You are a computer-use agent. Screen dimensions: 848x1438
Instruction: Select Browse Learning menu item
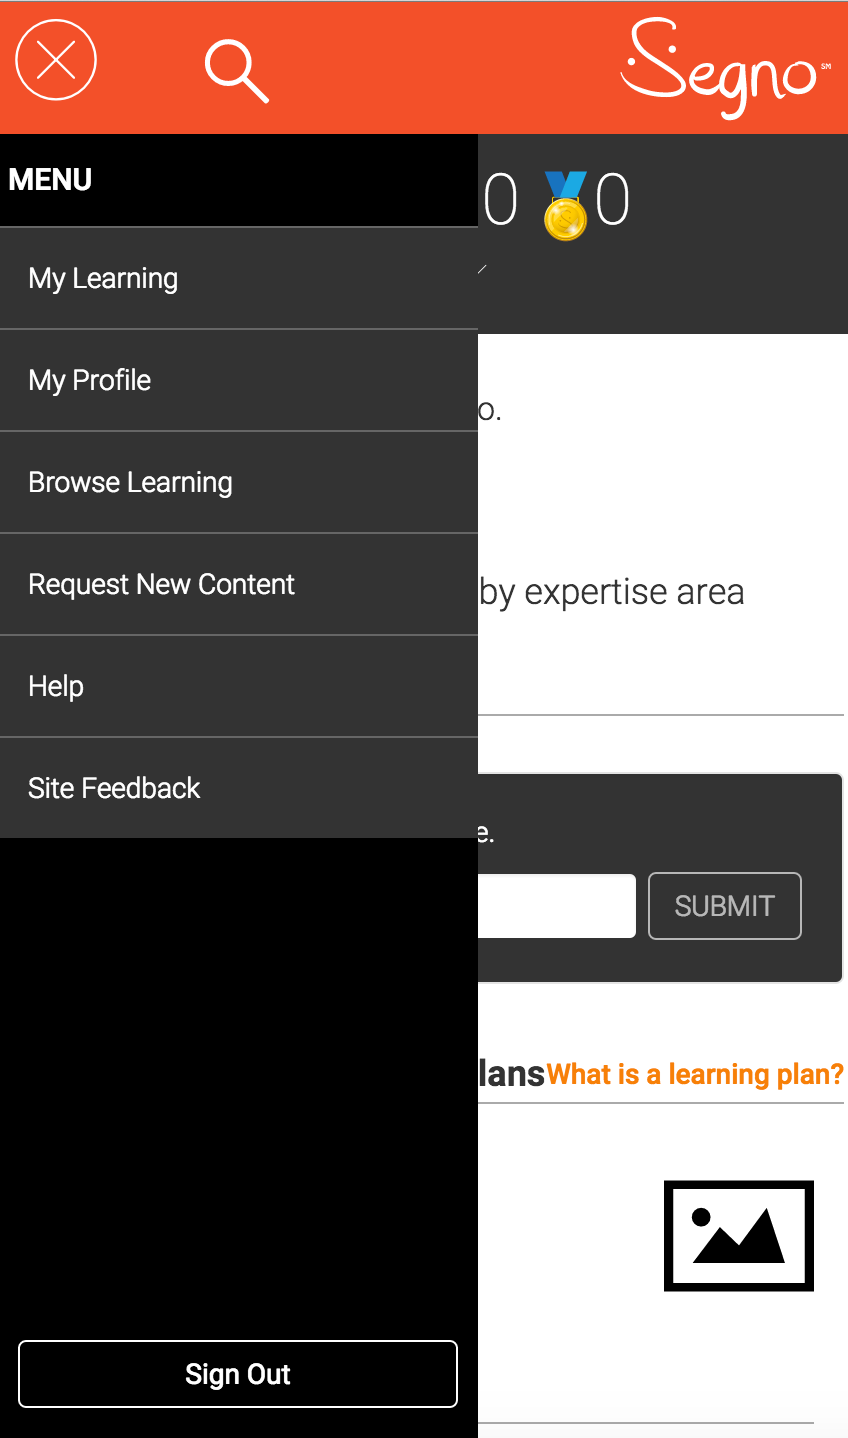pyautogui.click(x=239, y=482)
